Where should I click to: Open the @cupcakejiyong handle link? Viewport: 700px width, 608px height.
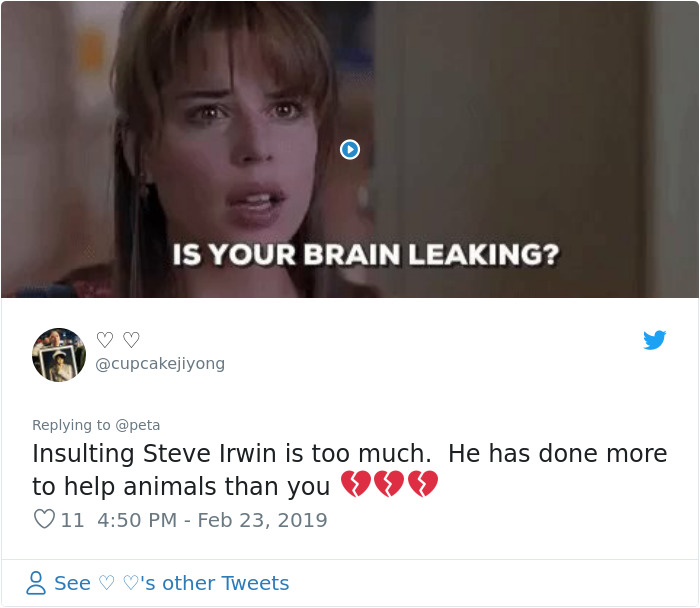coord(160,363)
